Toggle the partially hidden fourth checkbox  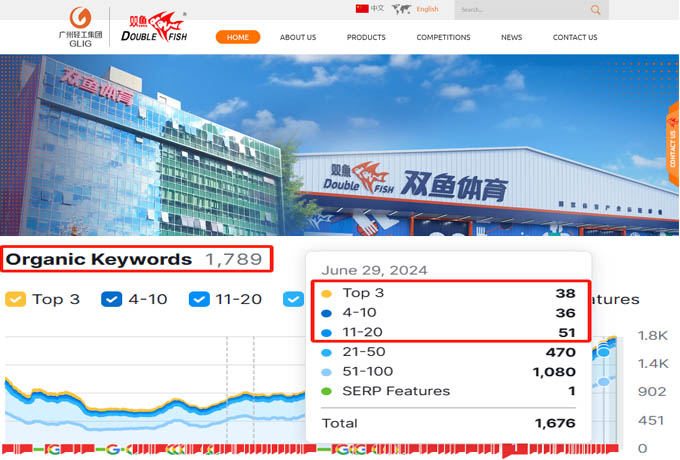(294, 299)
